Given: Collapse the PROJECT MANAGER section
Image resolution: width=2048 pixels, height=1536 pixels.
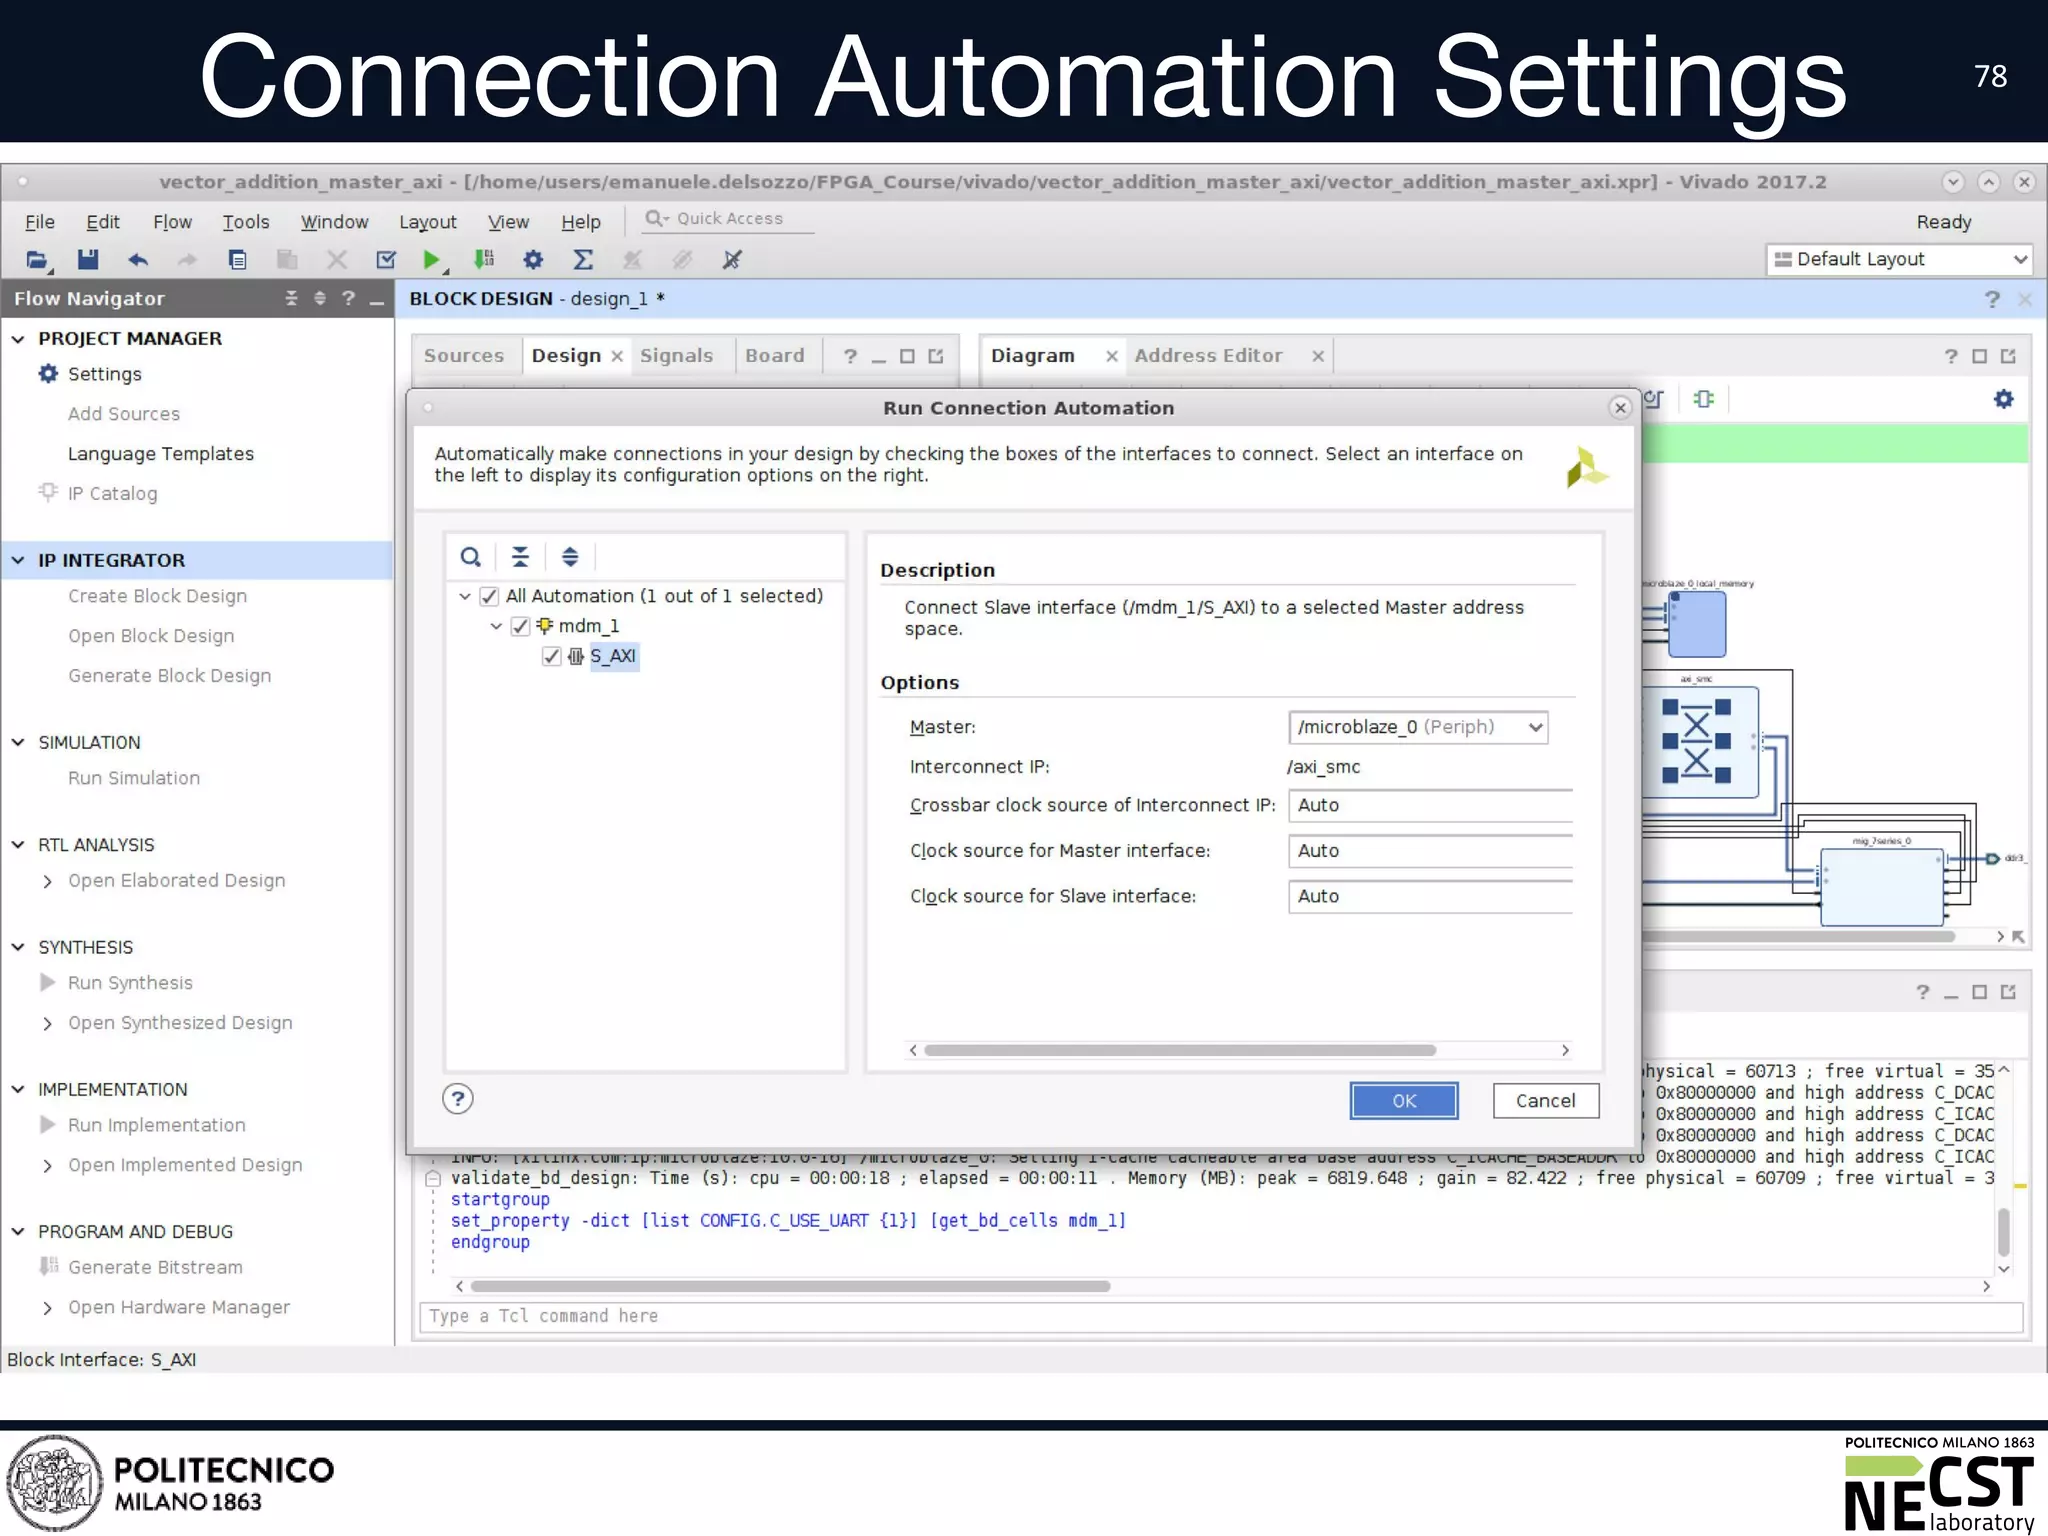Looking at the screenshot, I should coord(18,339).
